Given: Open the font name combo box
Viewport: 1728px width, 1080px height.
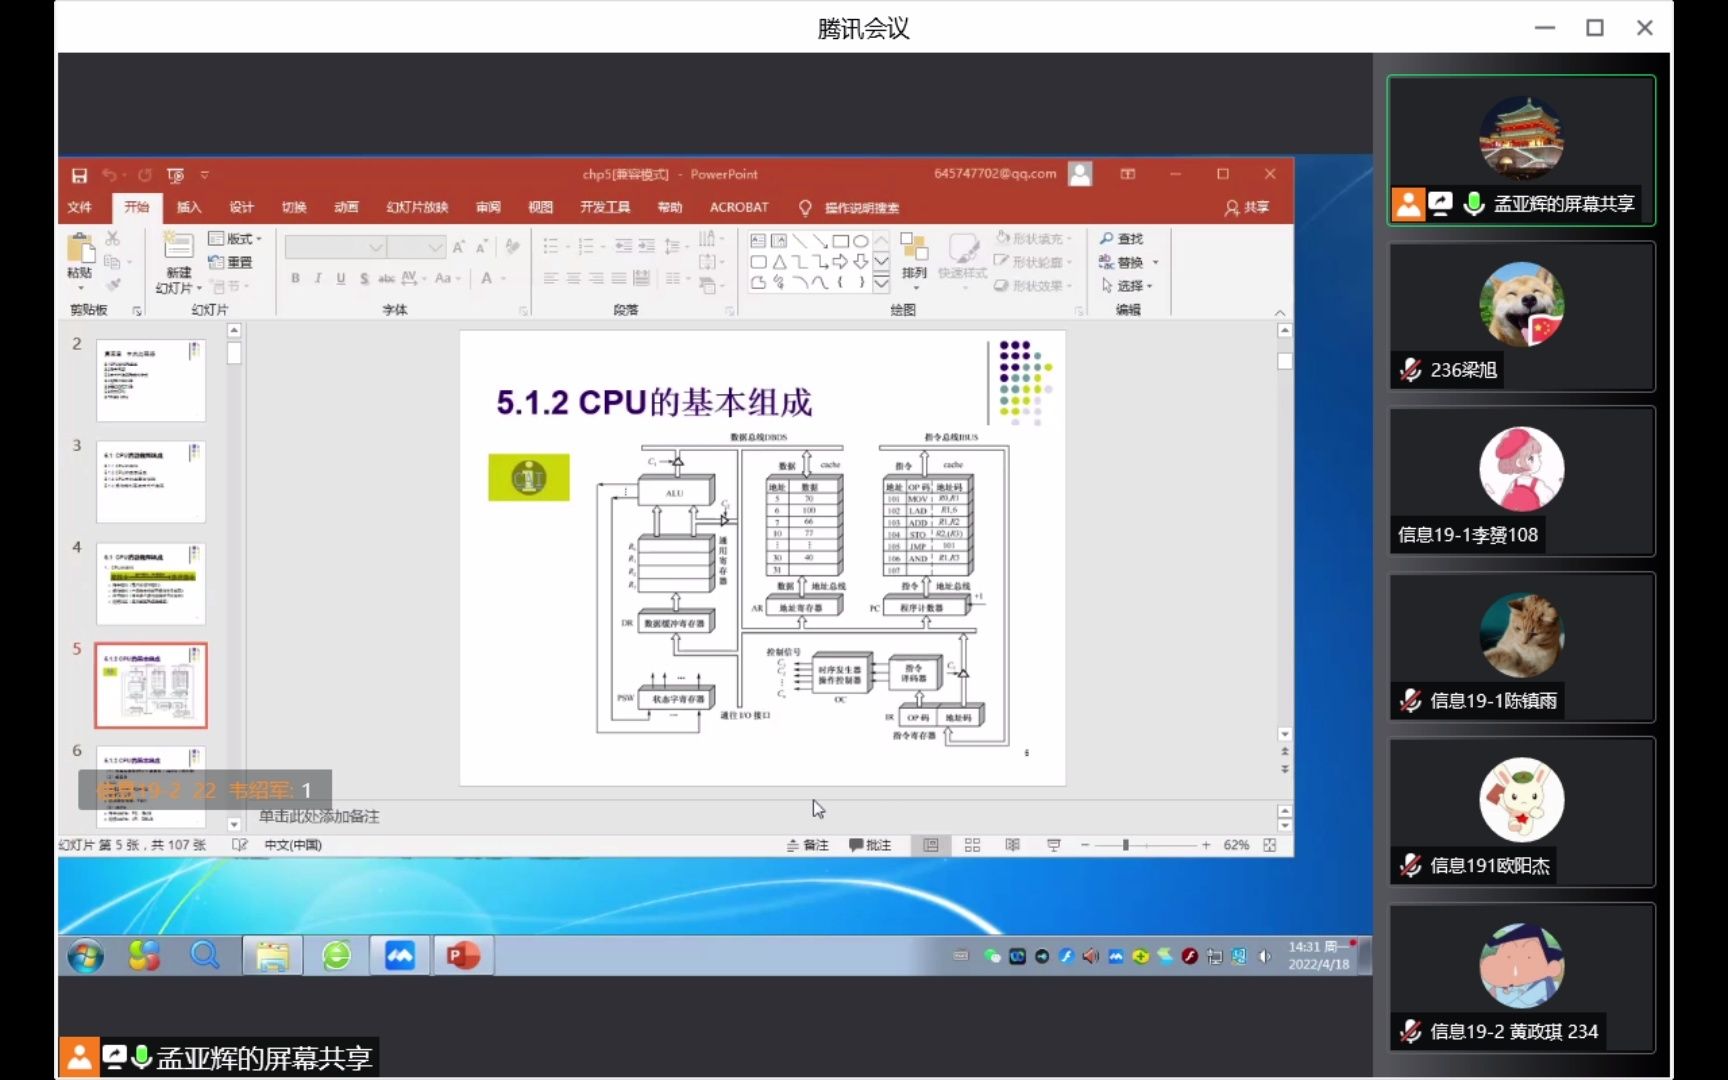Looking at the screenshot, I should [x=335, y=247].
